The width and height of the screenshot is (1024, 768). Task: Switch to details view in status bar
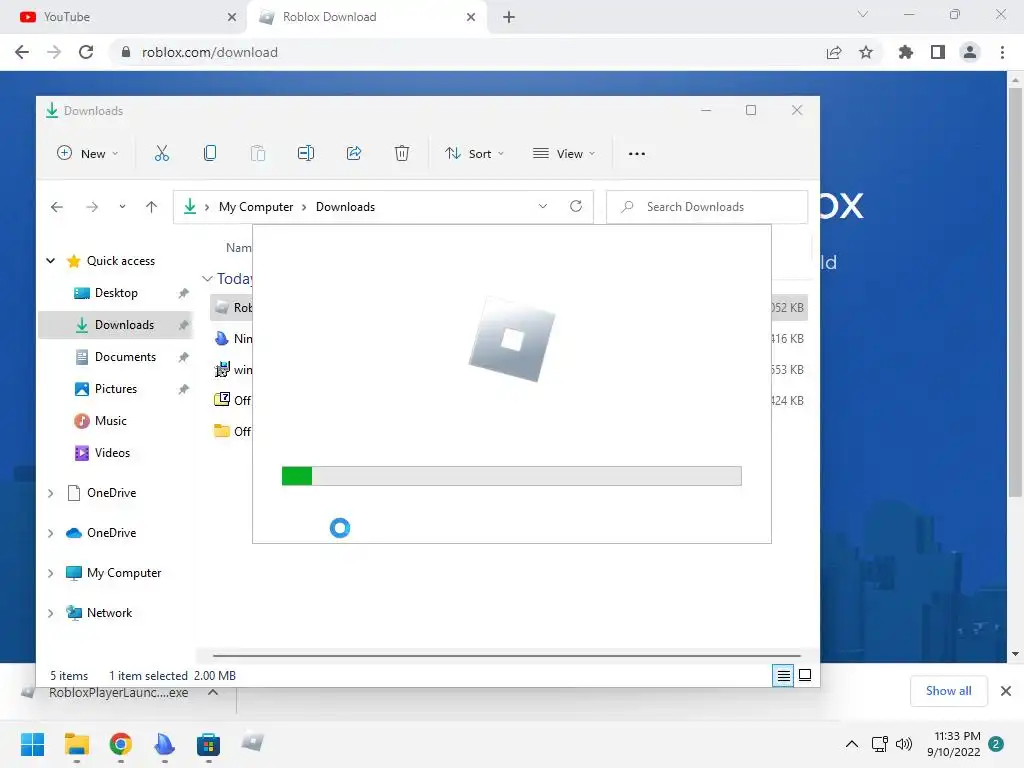783,675
